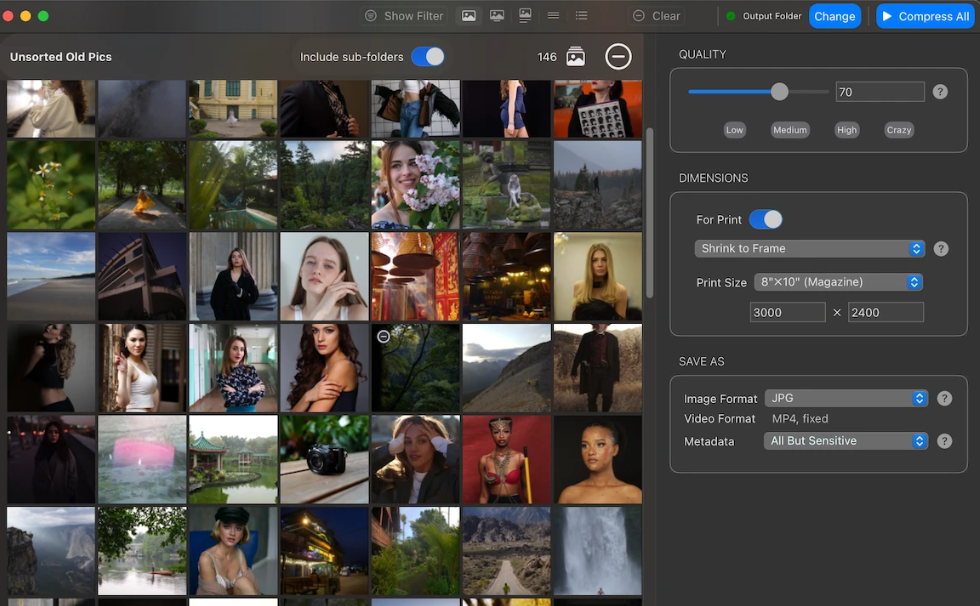
Task: Select the Crazy quality preset
Action: tap(898, 129)
